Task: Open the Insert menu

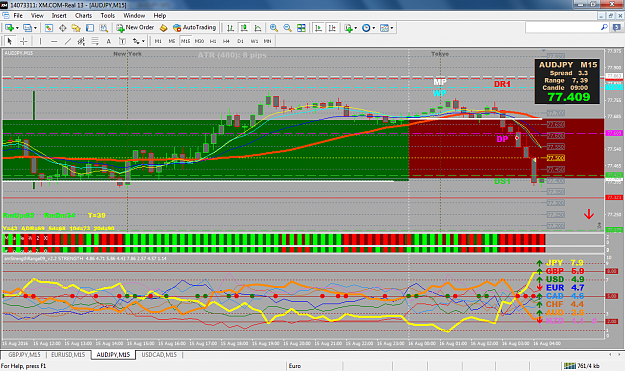Action: tap(59, 16)
